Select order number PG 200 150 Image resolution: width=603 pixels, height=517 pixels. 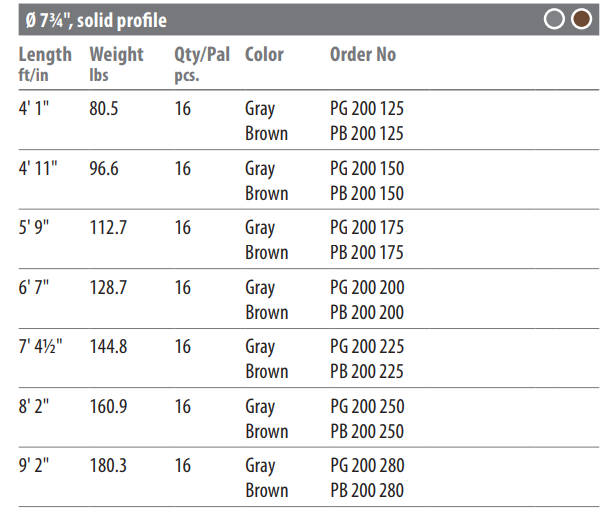coord(367,168)
